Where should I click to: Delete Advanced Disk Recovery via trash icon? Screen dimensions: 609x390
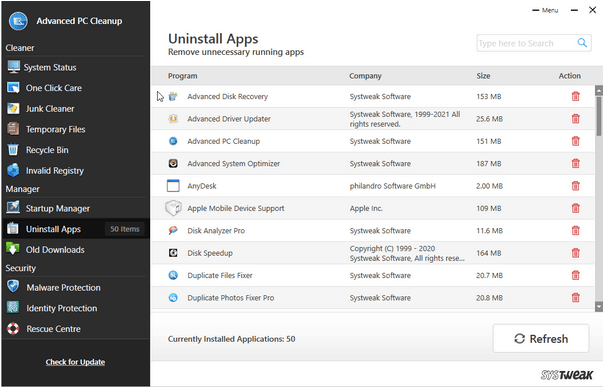point(576,96)
